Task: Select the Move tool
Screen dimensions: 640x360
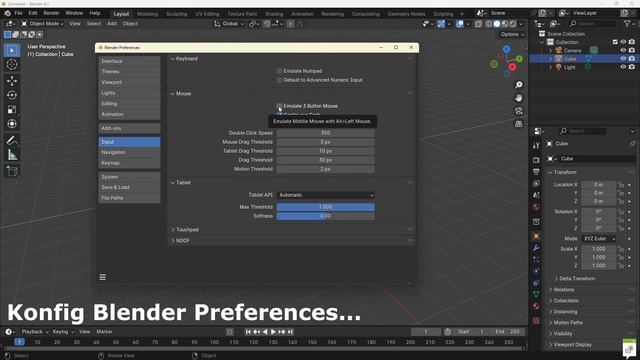Action: tap(12, 80)
